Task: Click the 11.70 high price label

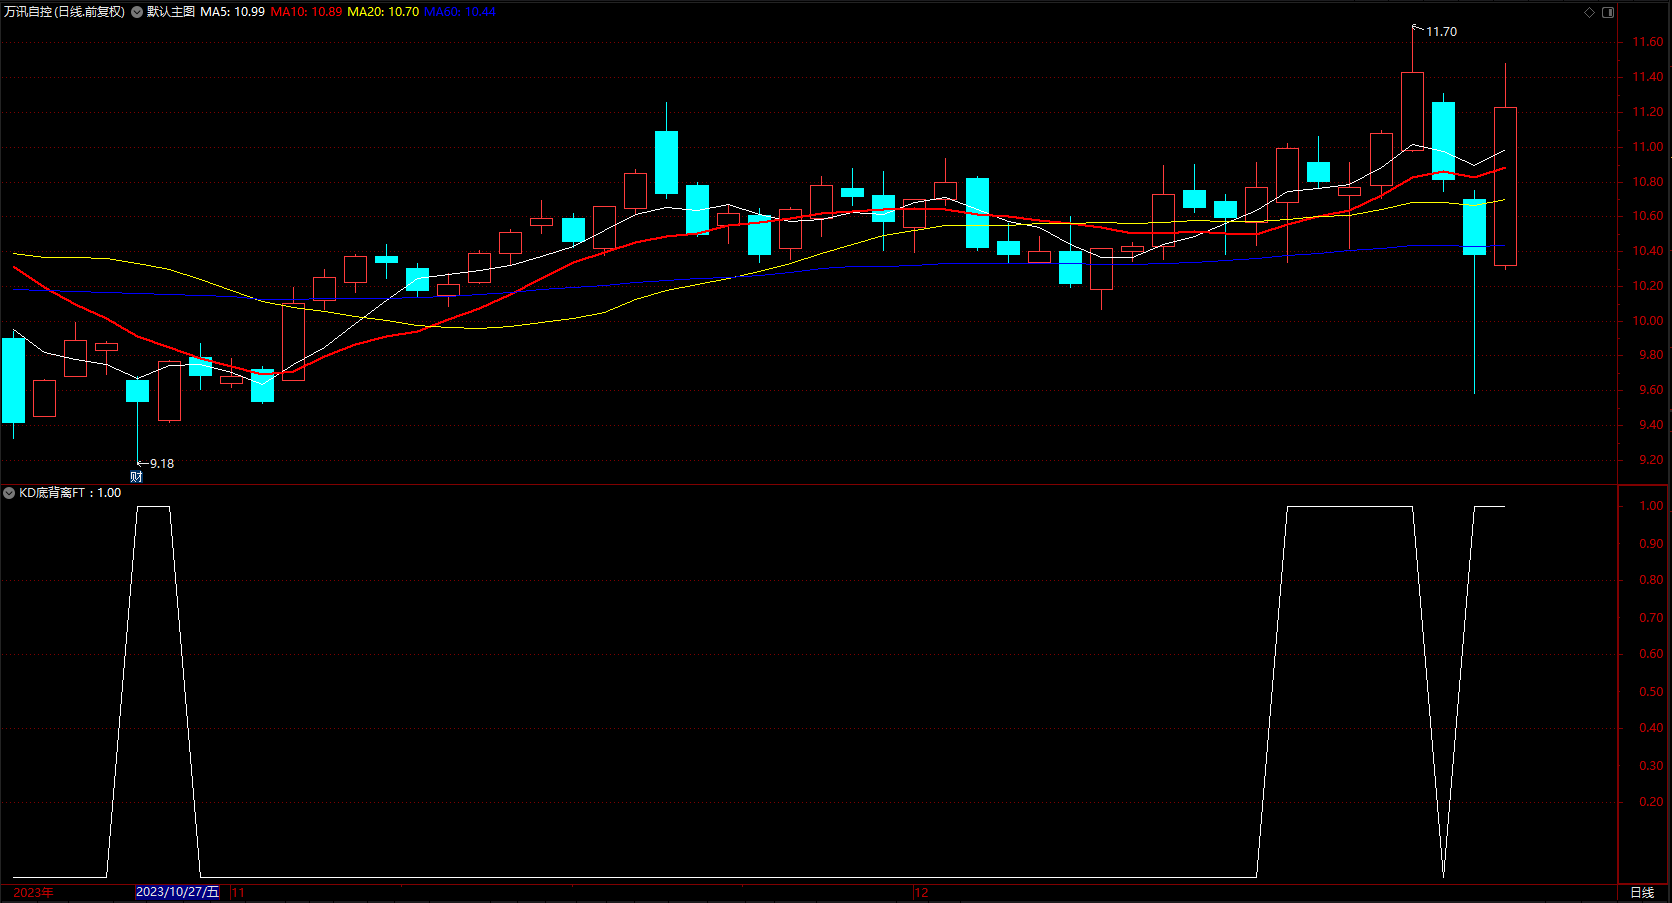Action: [x=1441, y=32]
